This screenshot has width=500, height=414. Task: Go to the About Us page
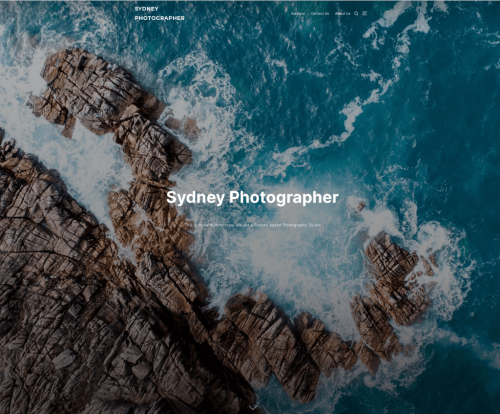pyautogui.click(x=342, y=14)
